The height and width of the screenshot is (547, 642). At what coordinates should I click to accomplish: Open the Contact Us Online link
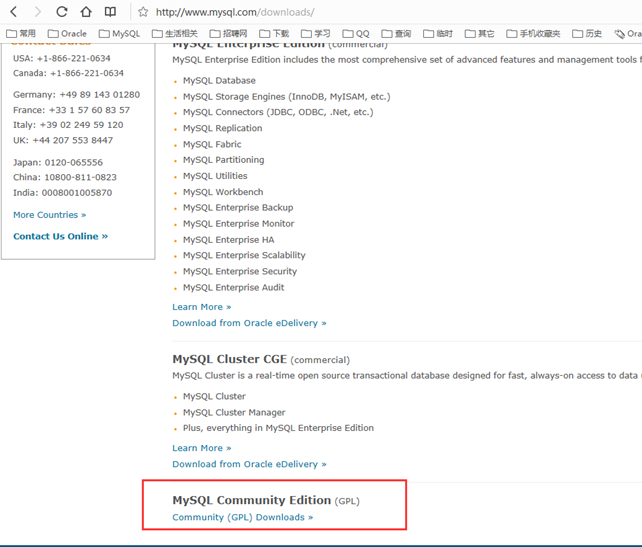pyautogui.click(x=61, y=236)
